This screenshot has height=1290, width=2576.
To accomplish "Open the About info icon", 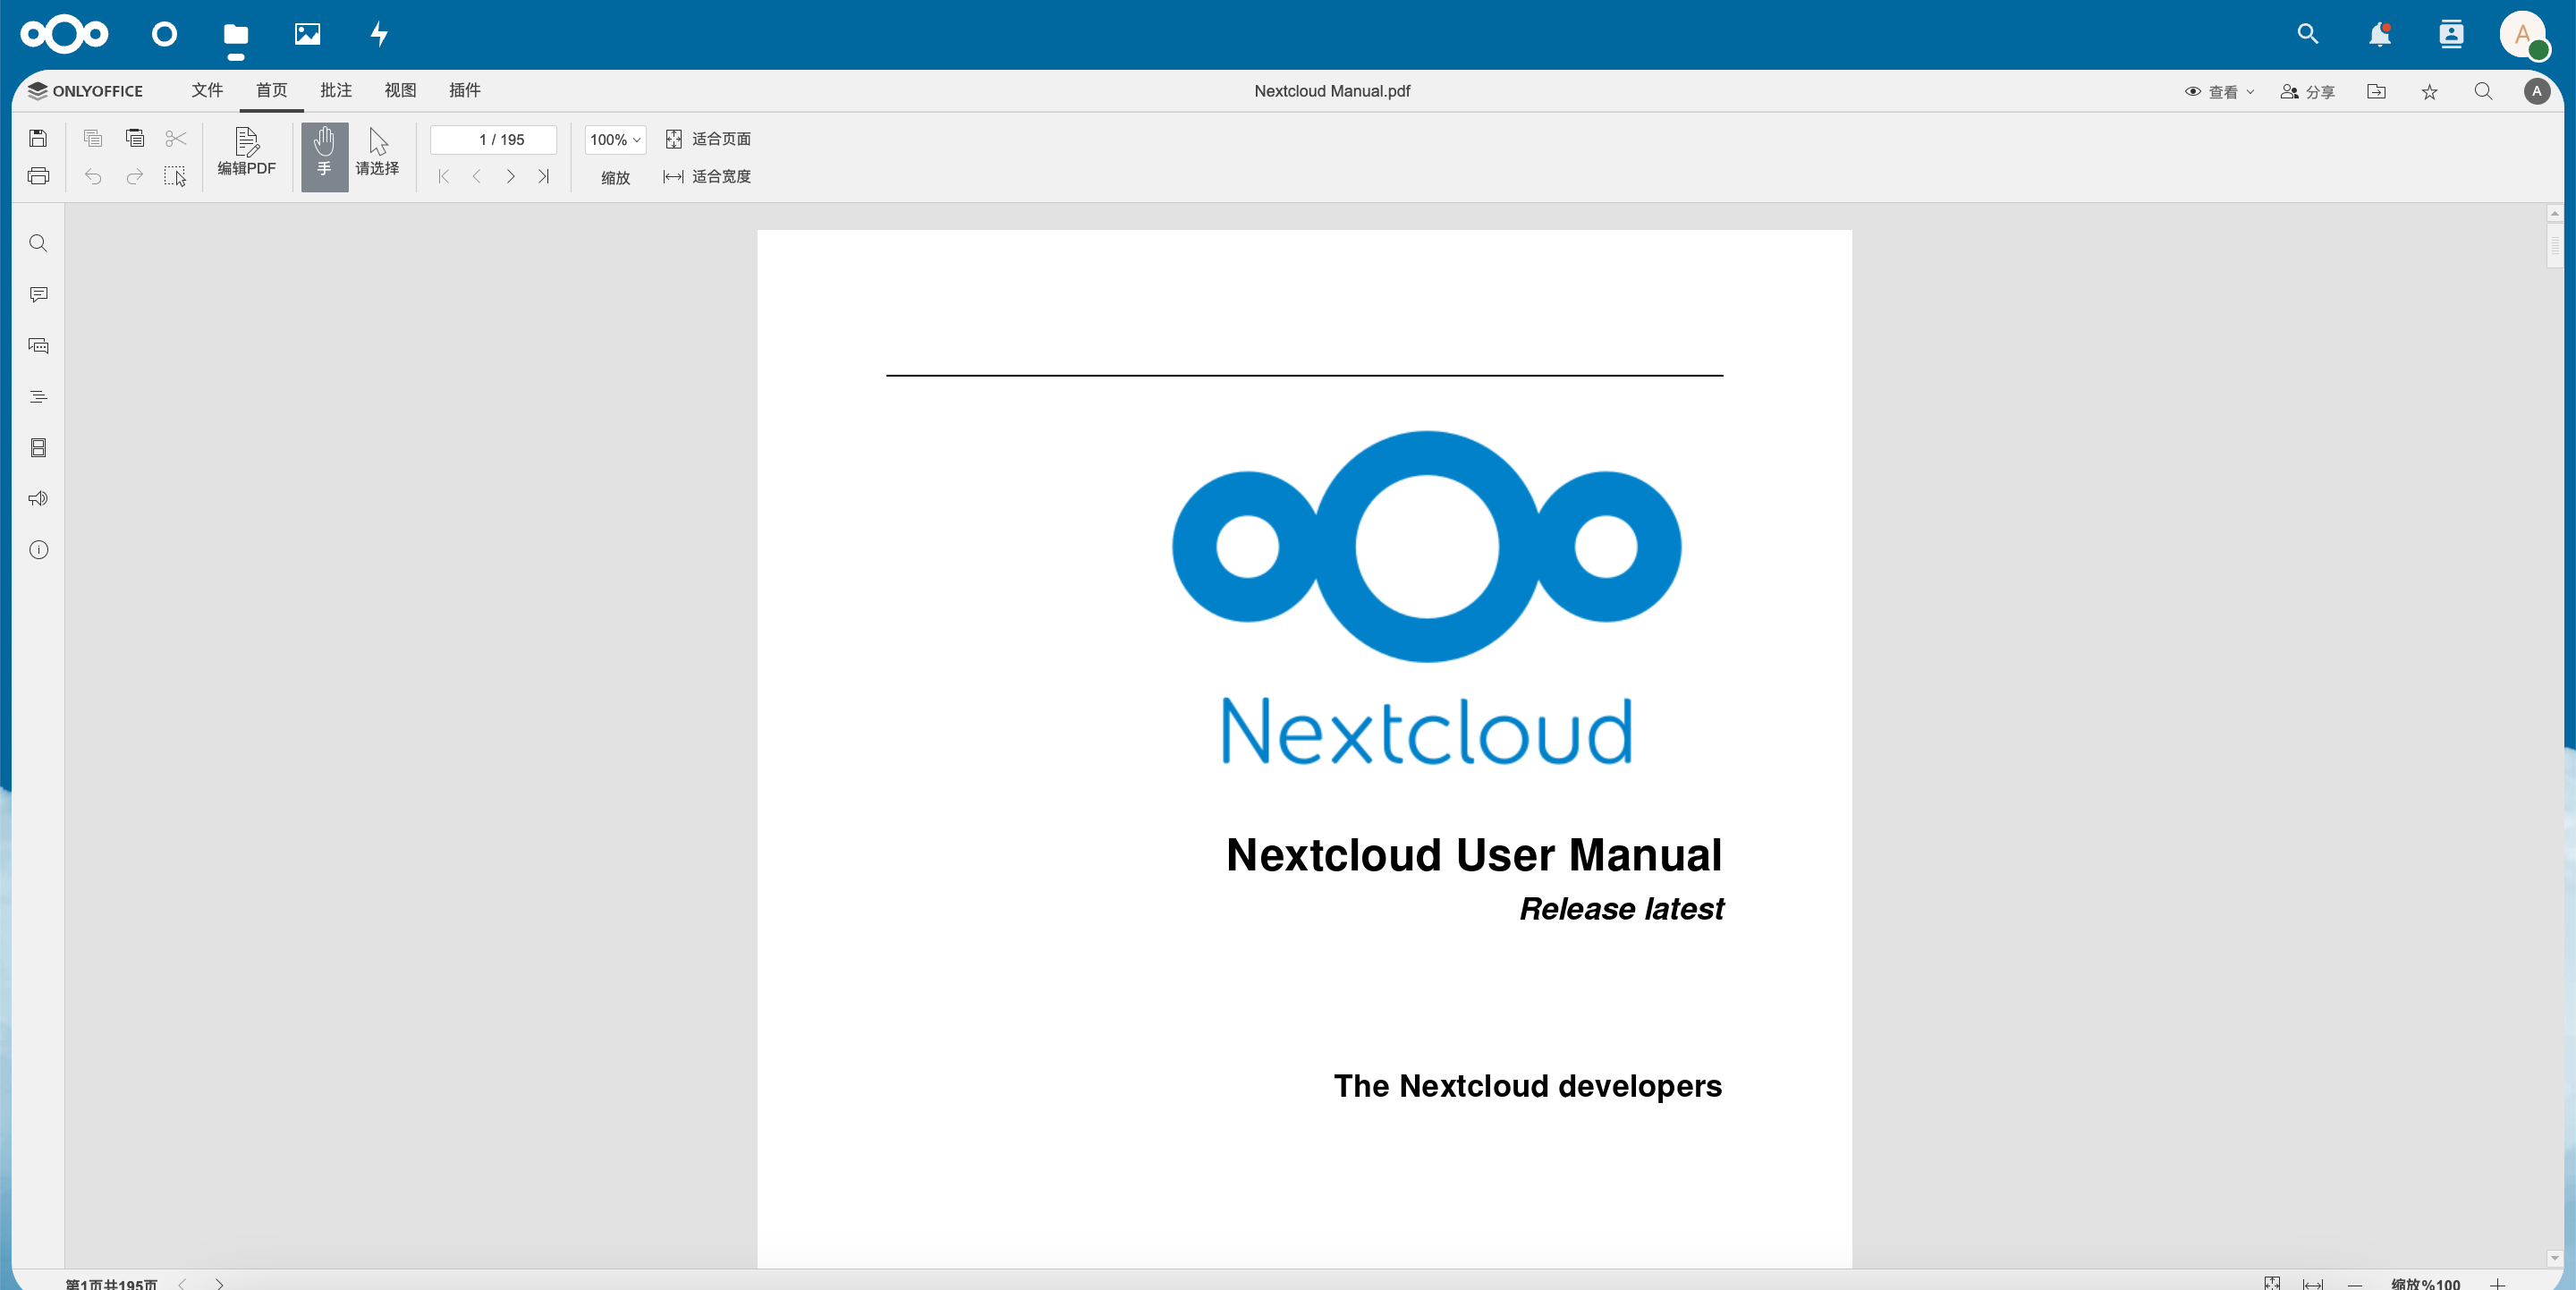I will (x=38, y=549).
